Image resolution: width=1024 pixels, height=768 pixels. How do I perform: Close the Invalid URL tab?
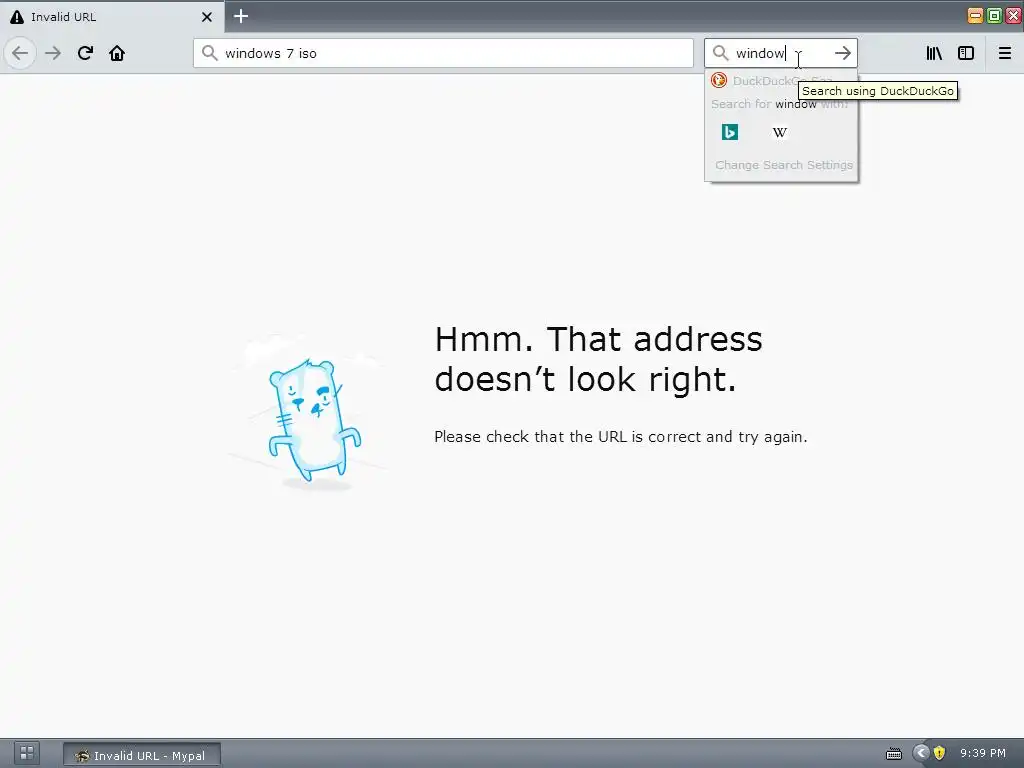tap(206, 17)
